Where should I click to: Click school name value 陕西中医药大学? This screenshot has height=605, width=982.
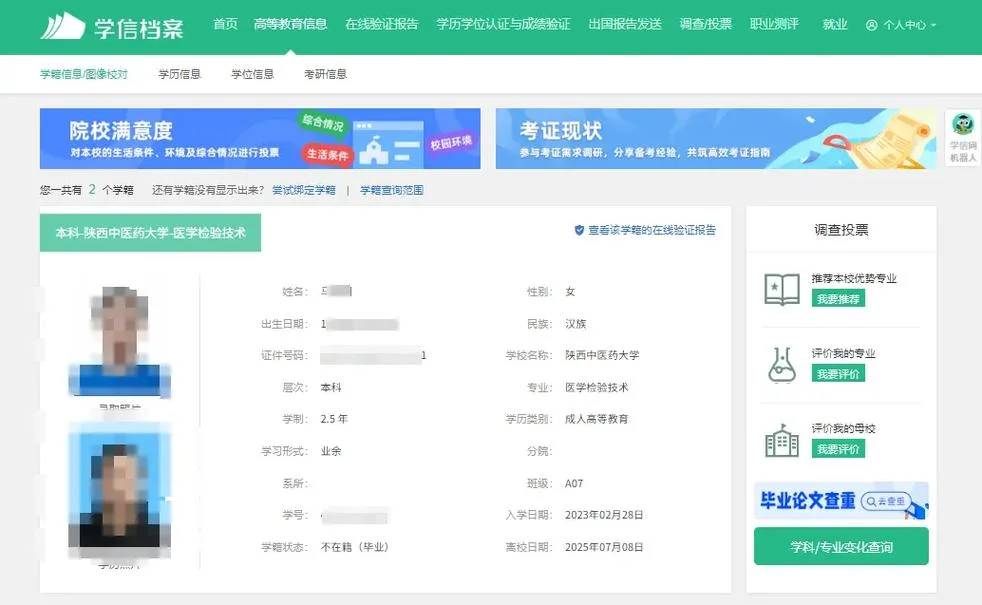coord(602,355)
